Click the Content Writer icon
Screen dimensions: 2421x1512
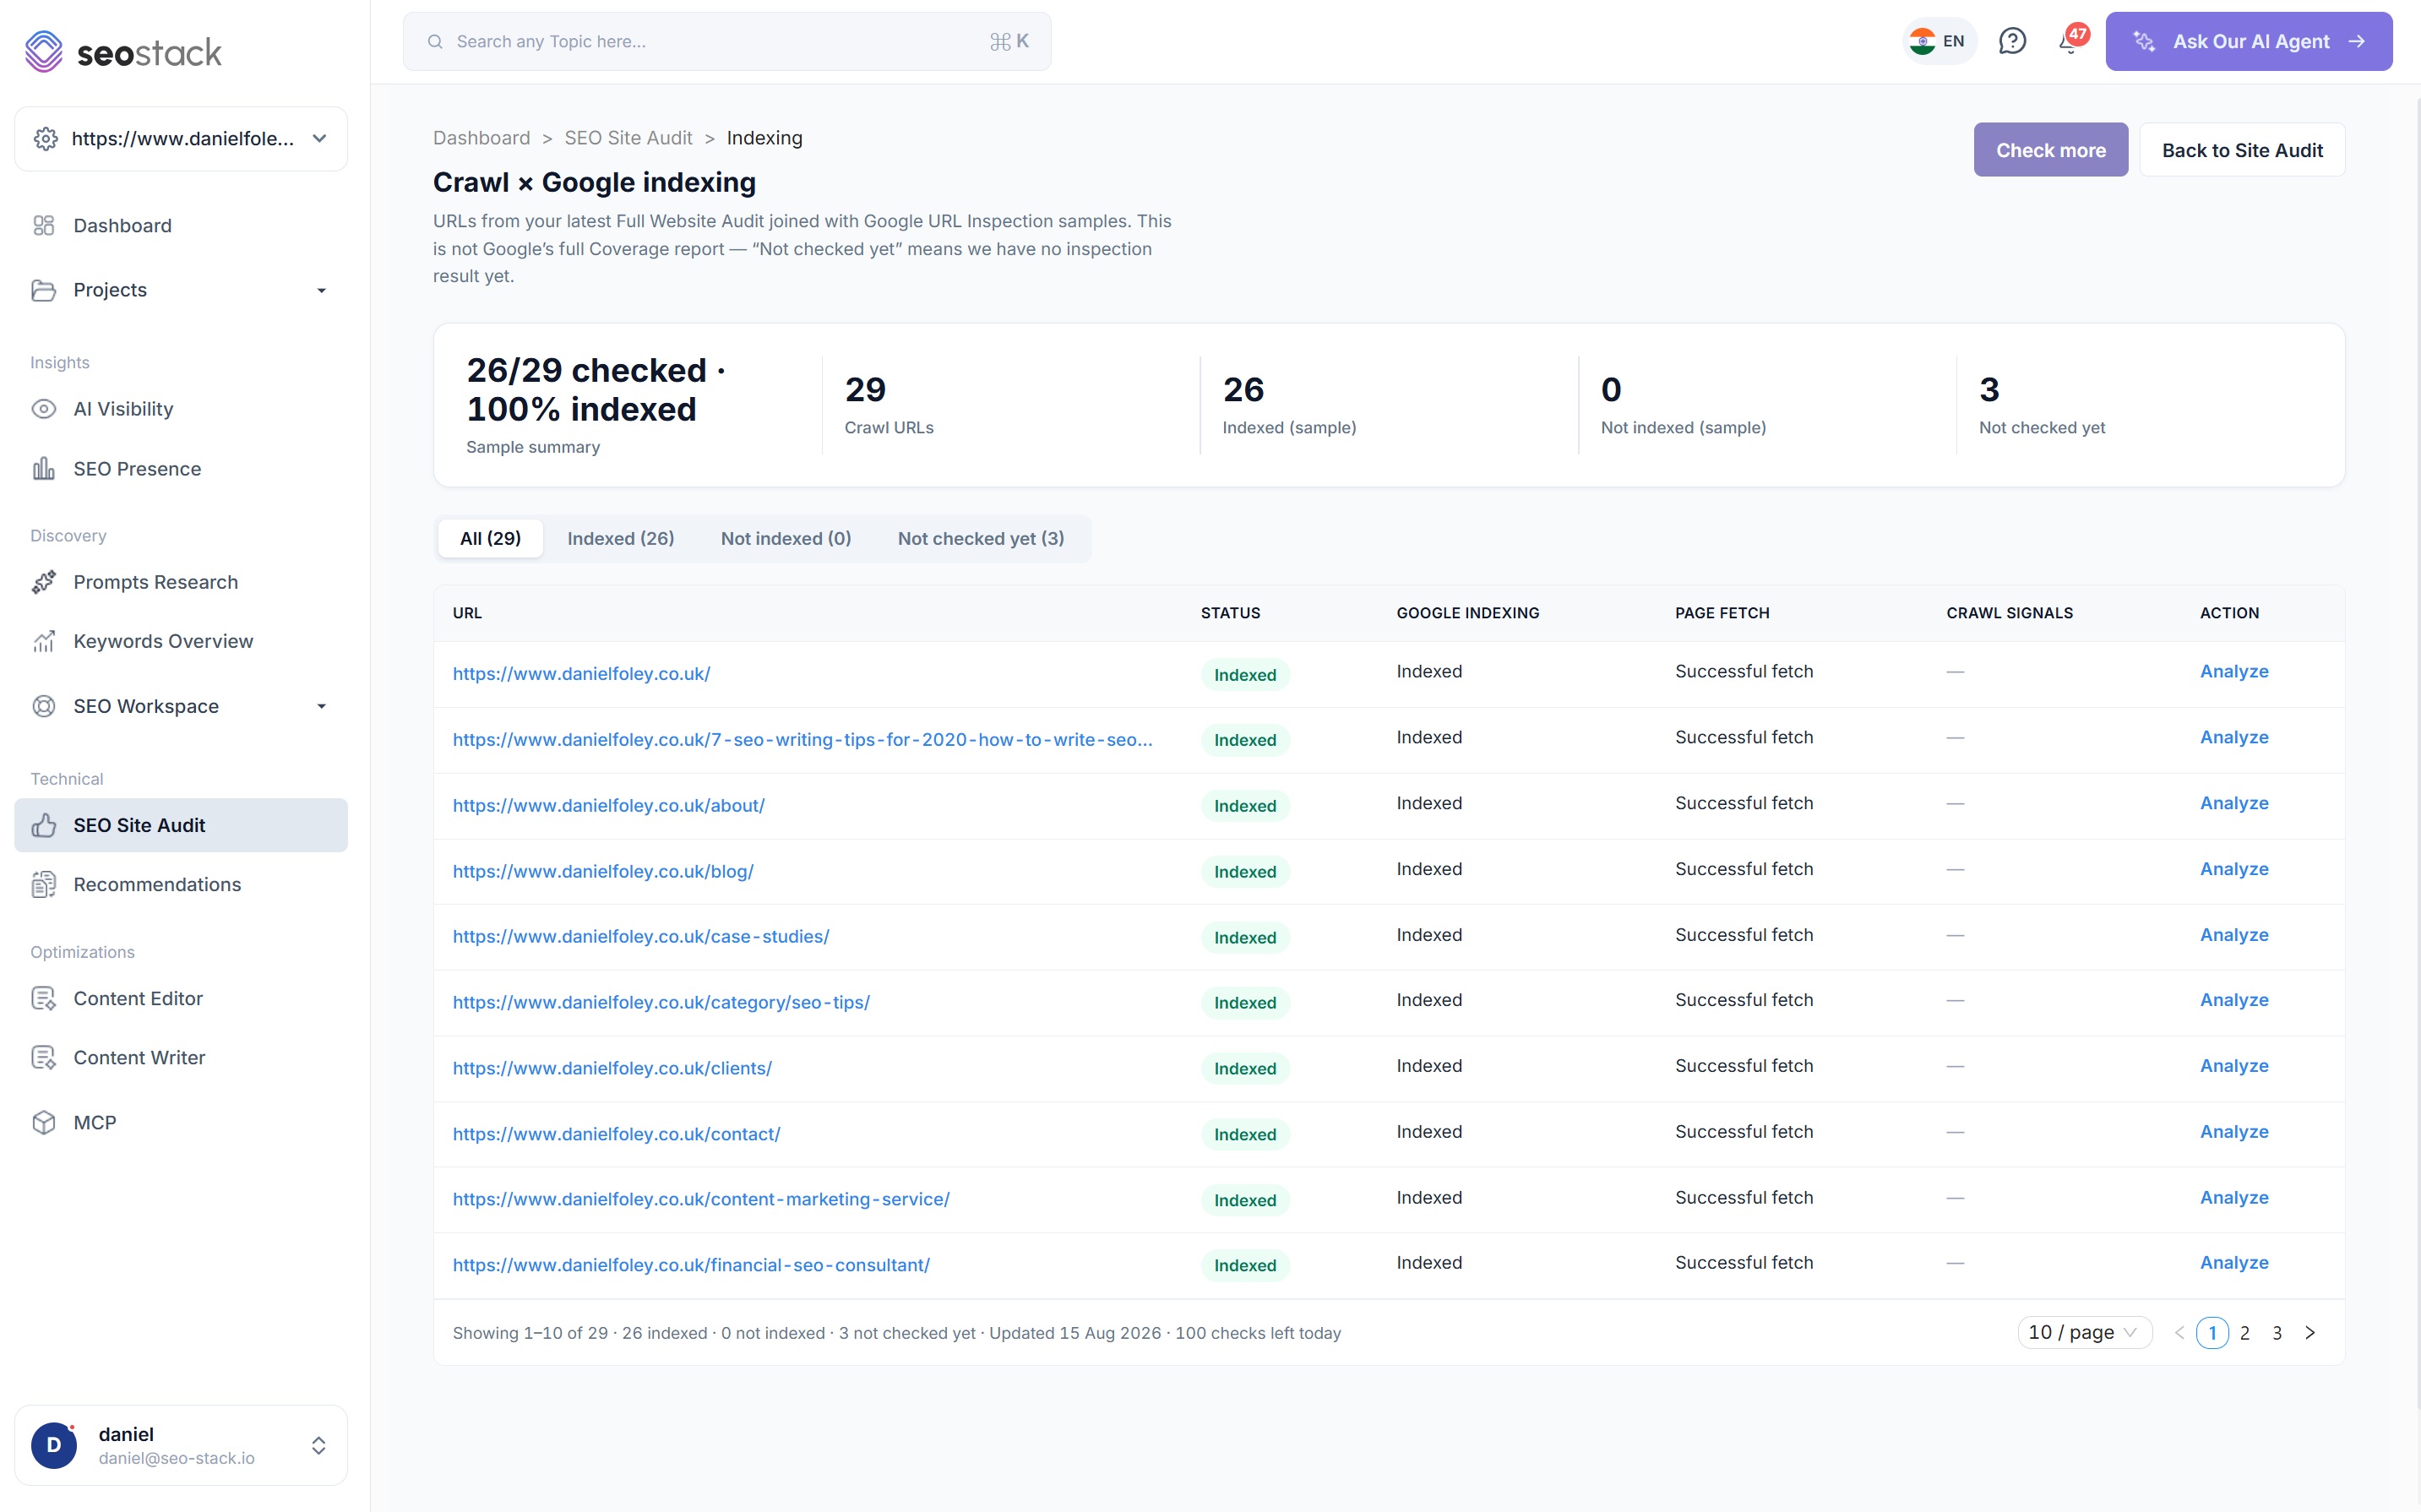coord(44,1057)
